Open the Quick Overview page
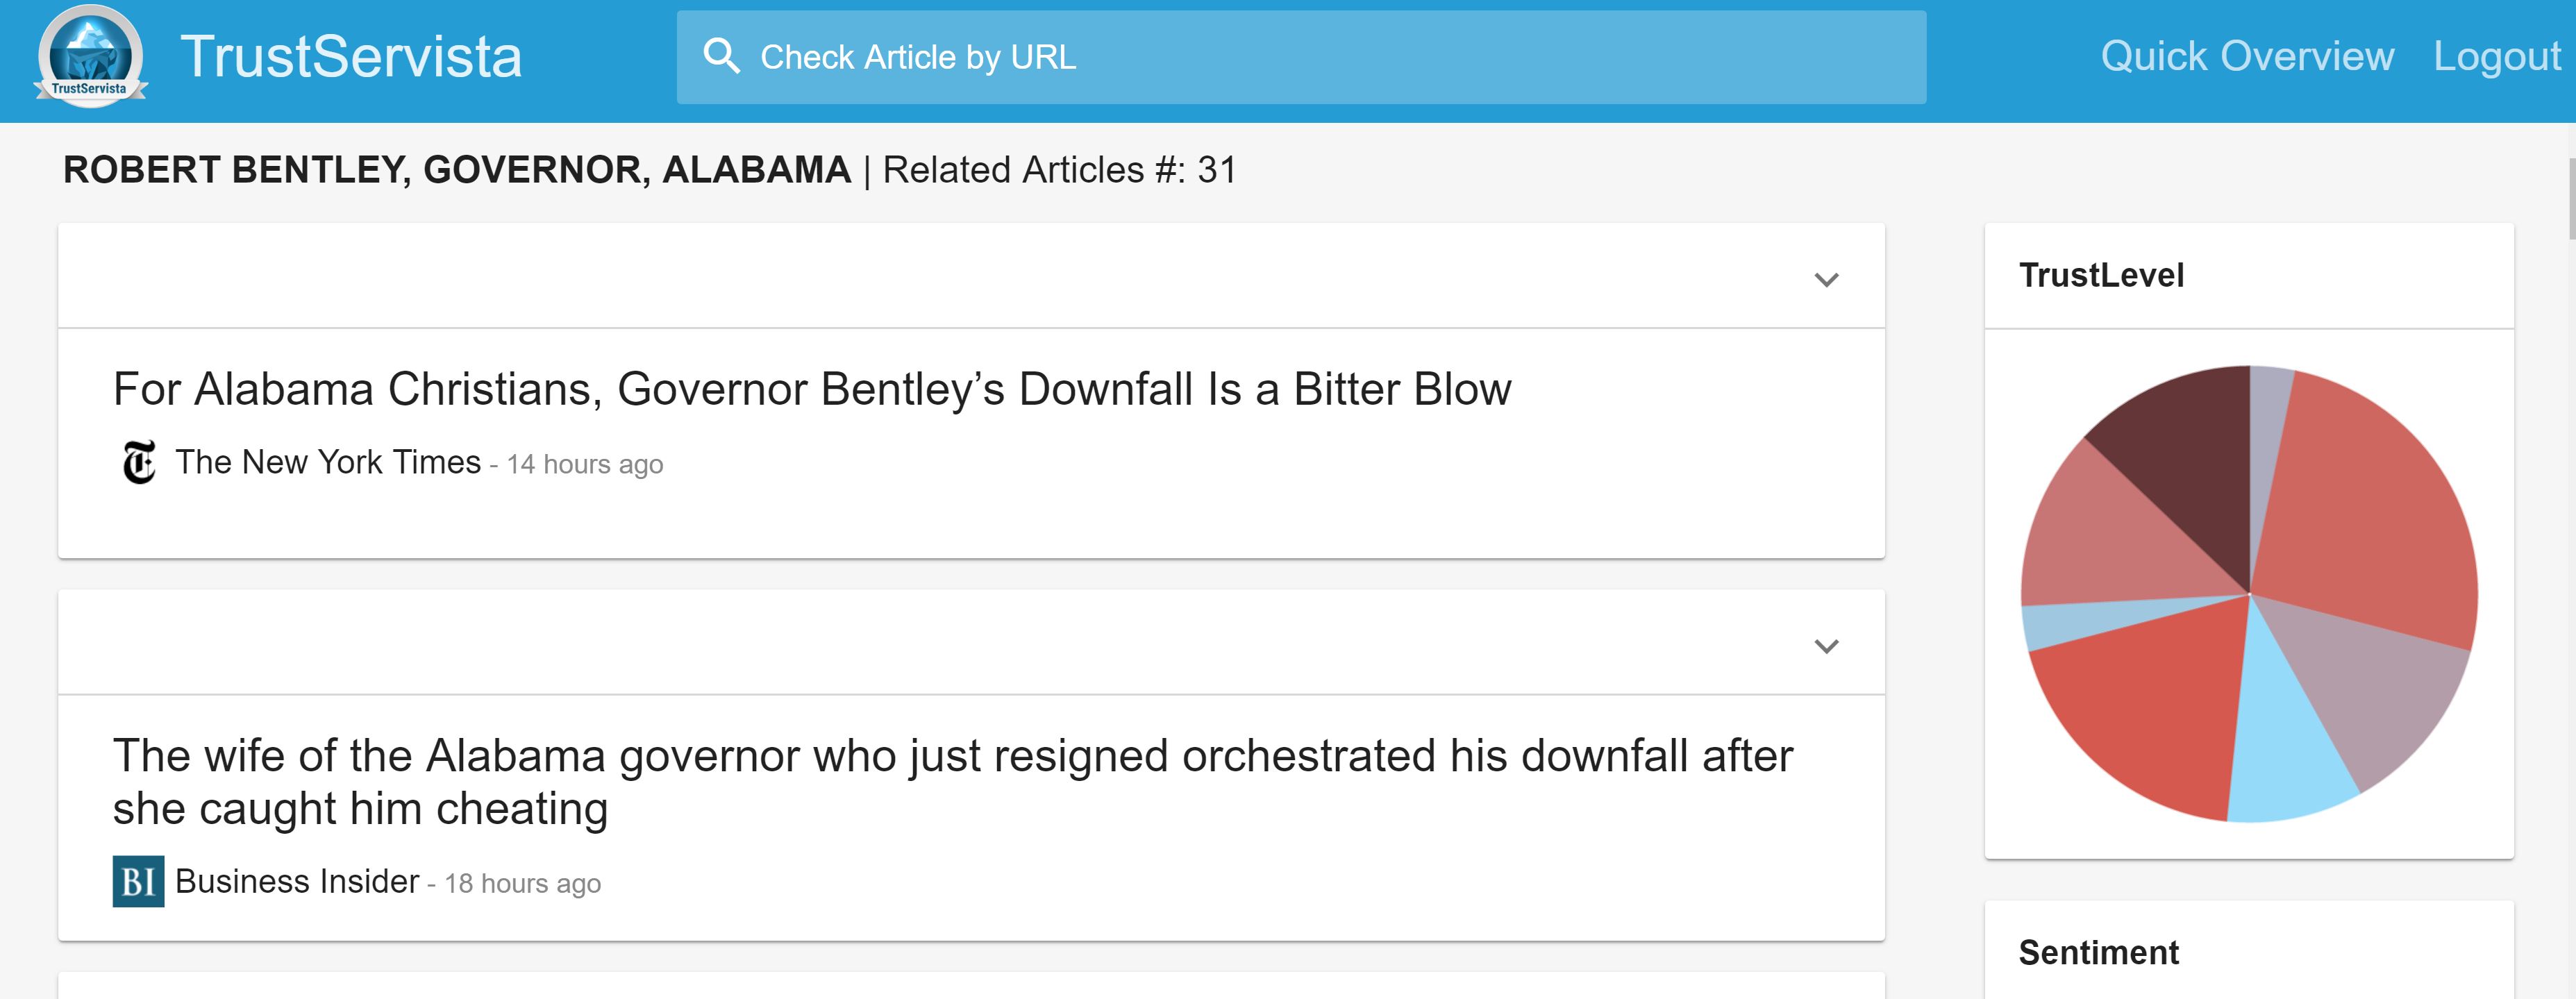This screenshot has width=2576, height=999. tap(2246, 57)
